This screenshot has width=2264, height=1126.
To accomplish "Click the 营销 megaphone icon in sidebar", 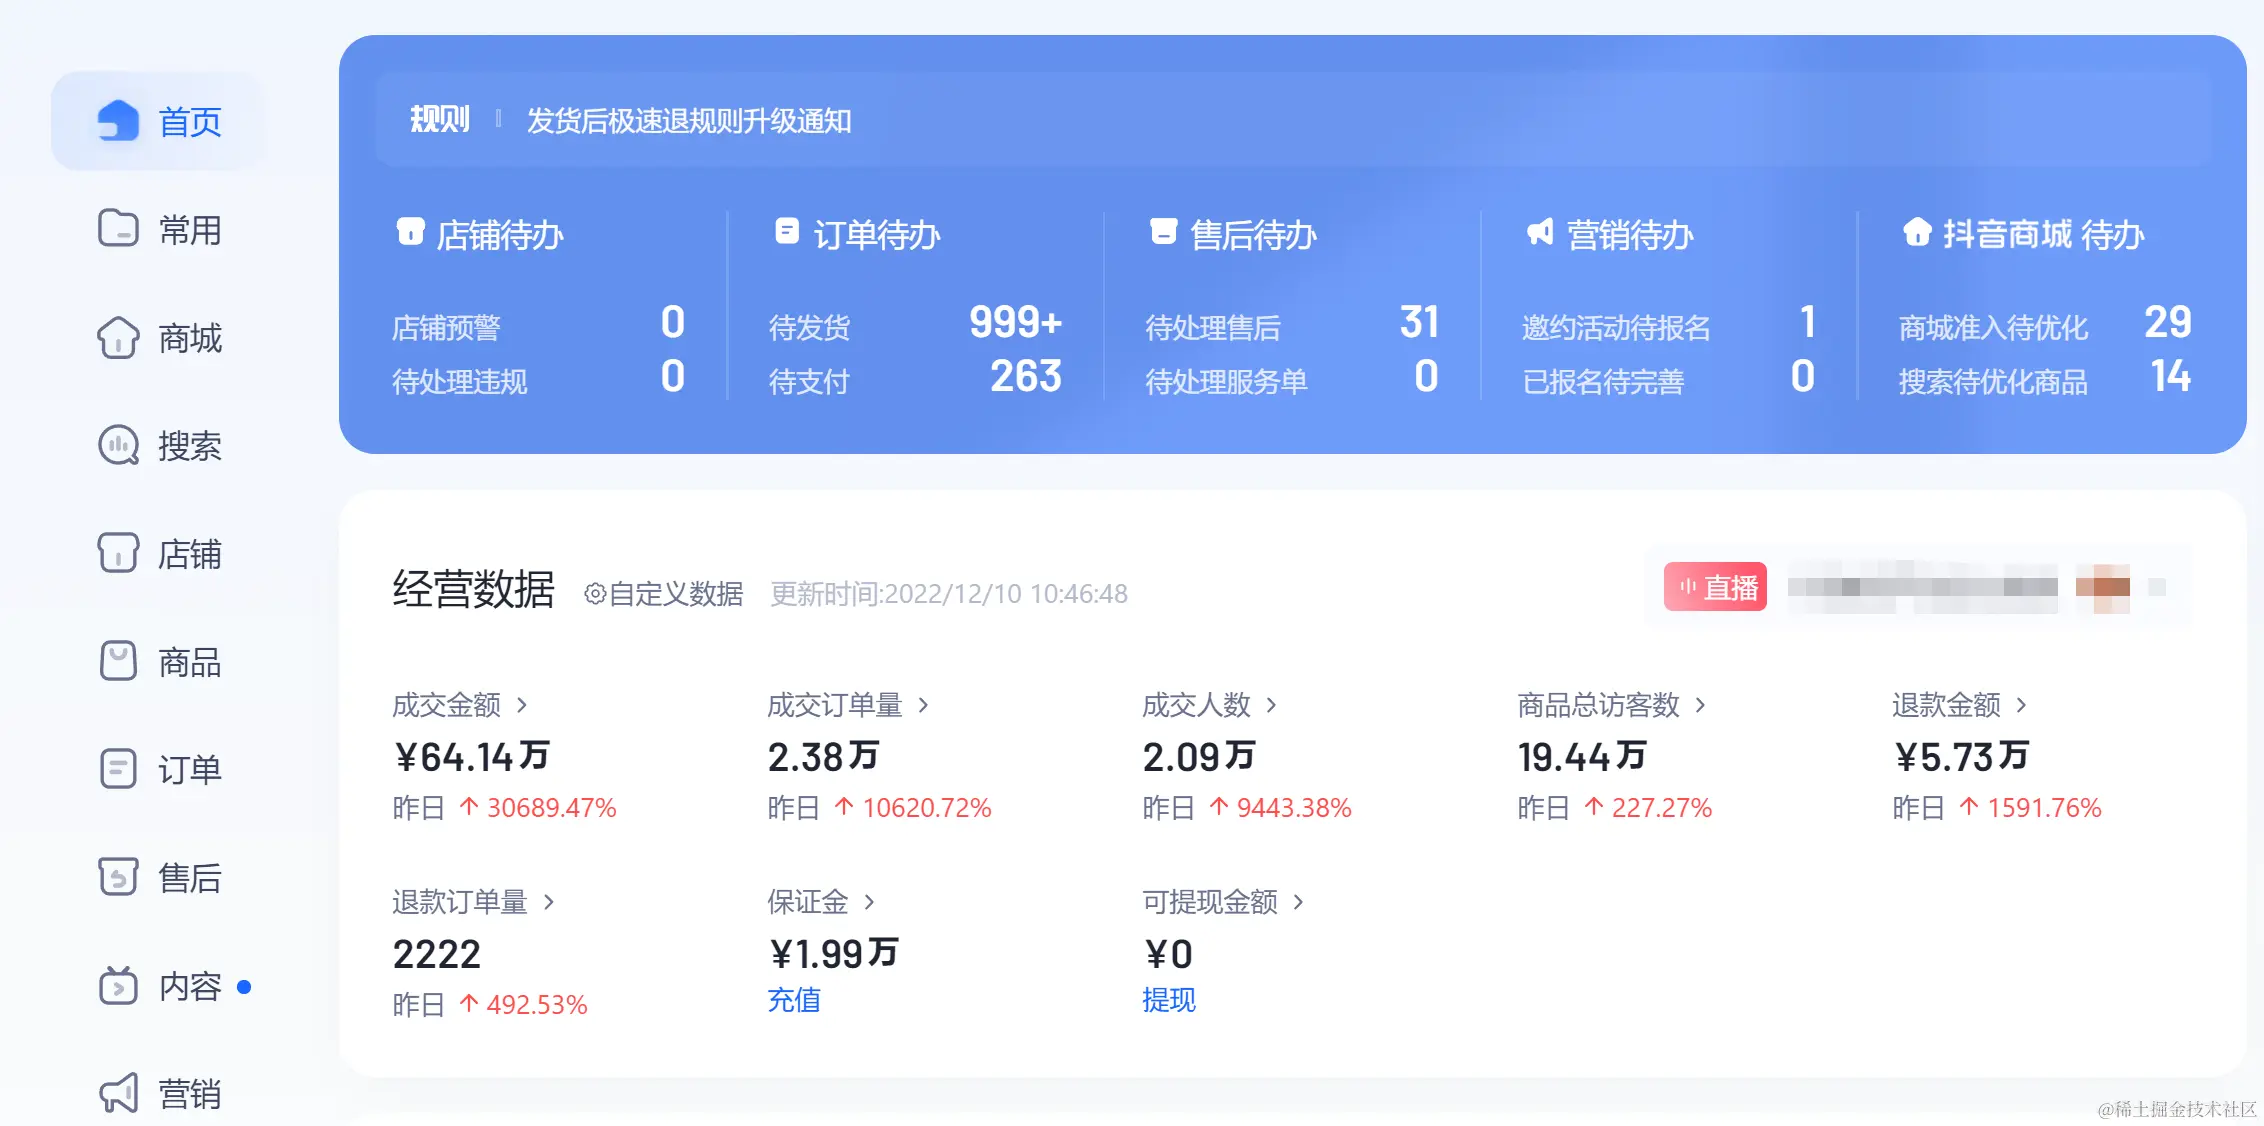I will [118, 1093].
